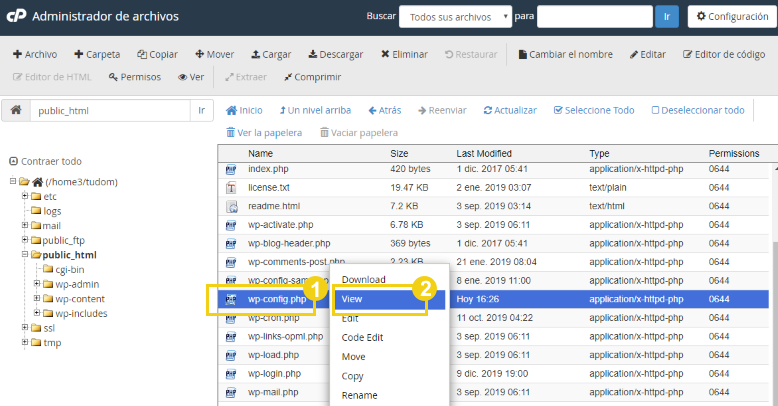The height and width of the screenshot is (406, 778).
Task: Create a new file with Archivo
Action: [35, 54]
